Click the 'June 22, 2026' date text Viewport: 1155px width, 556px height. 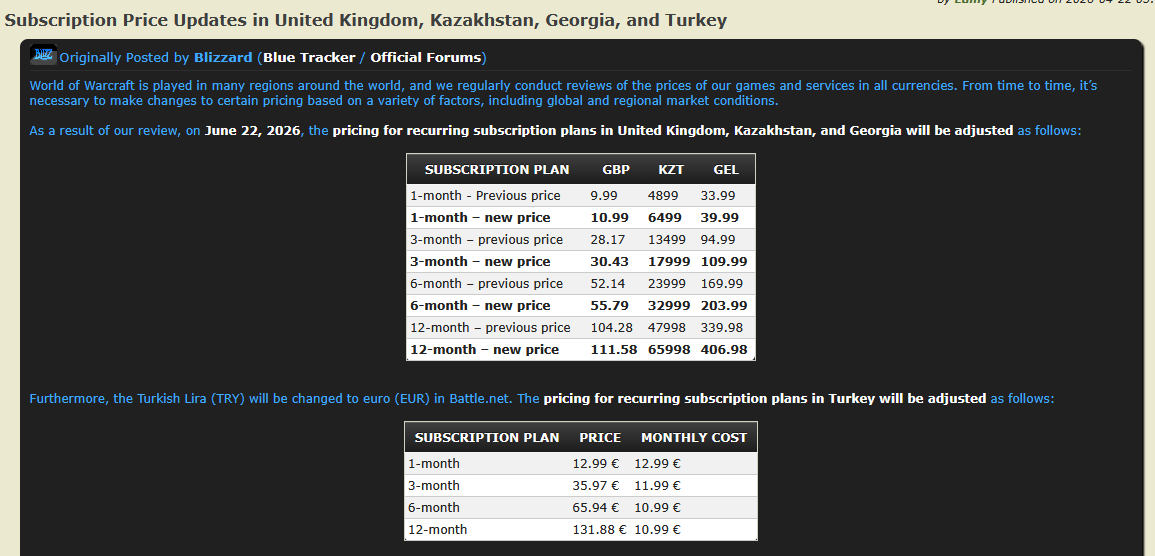tap(253, 131)
